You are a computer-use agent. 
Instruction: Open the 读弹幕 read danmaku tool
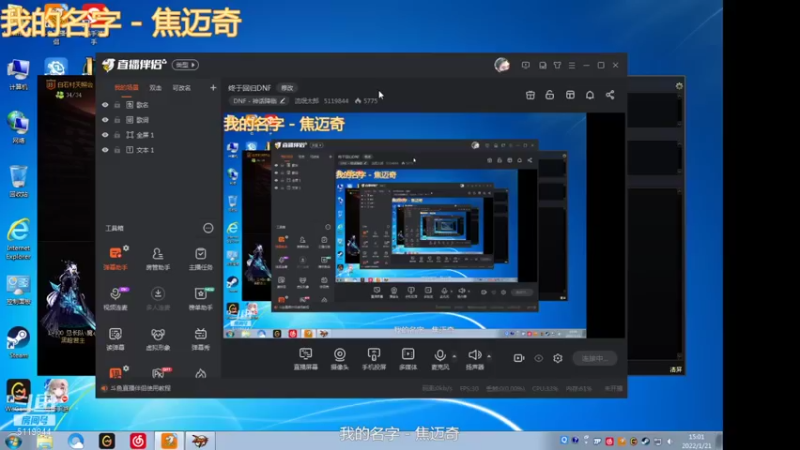point(116,338)
